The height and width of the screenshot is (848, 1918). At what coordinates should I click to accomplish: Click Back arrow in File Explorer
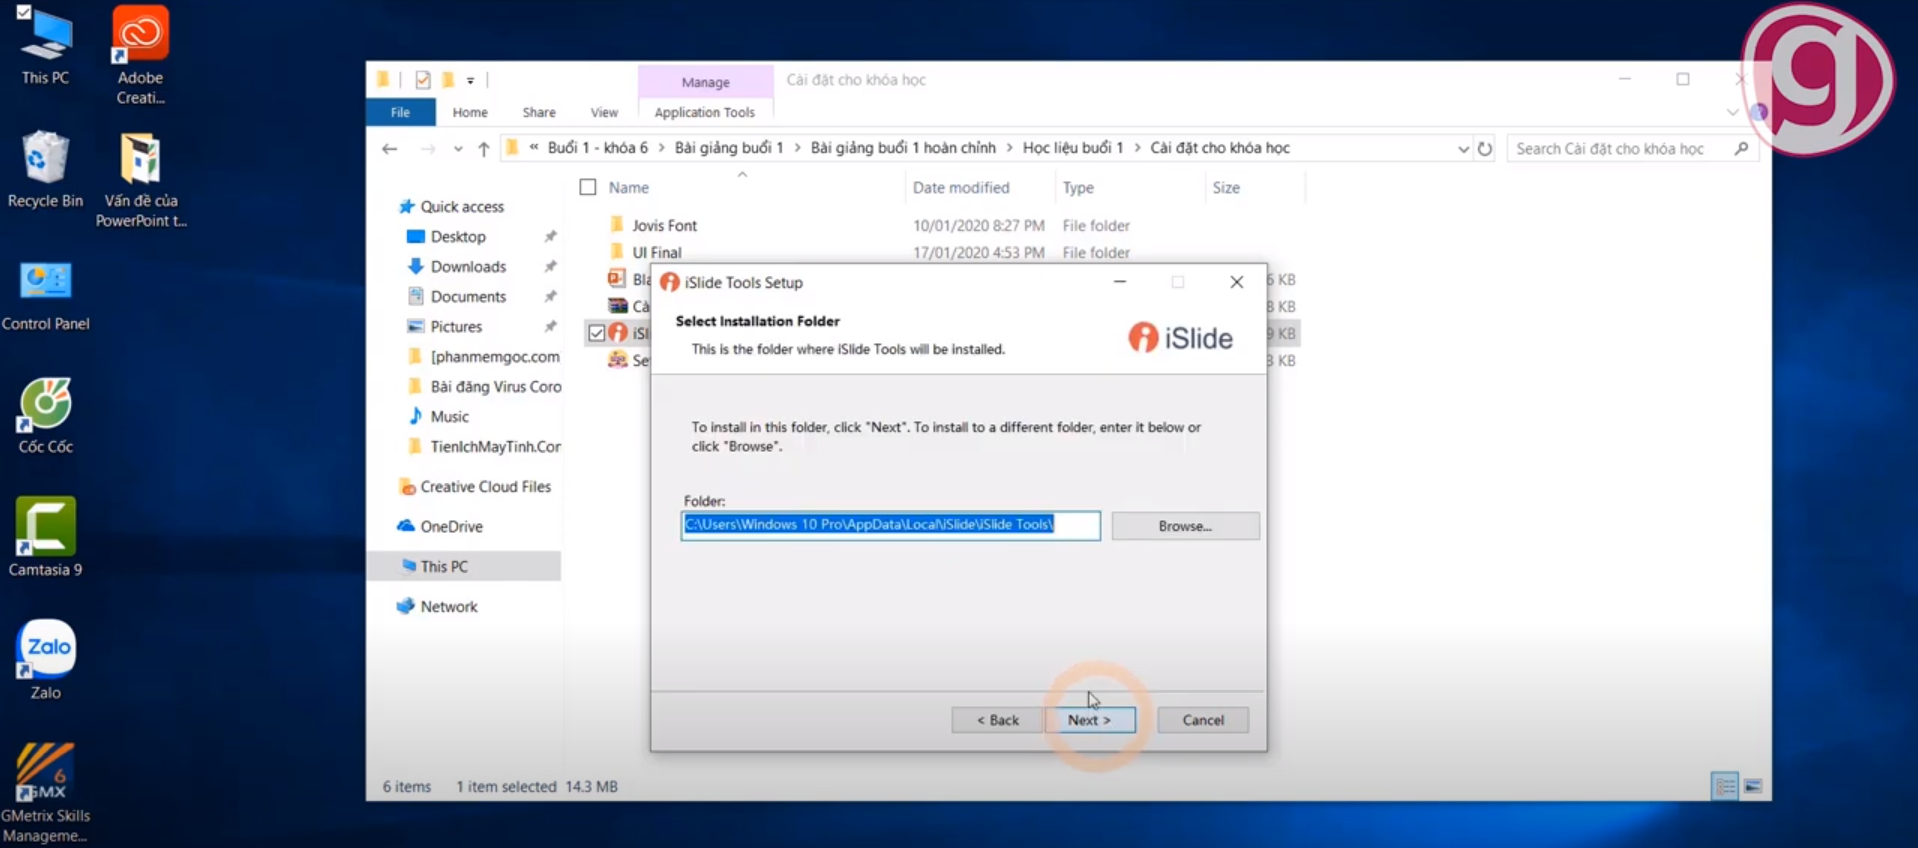[x=390, y=149]
